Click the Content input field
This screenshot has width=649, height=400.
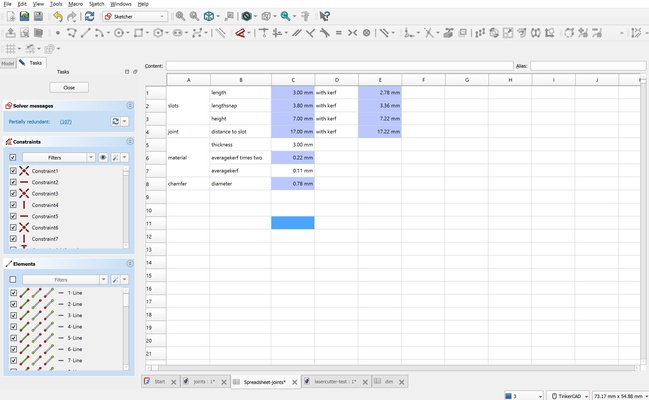point(339,66)
